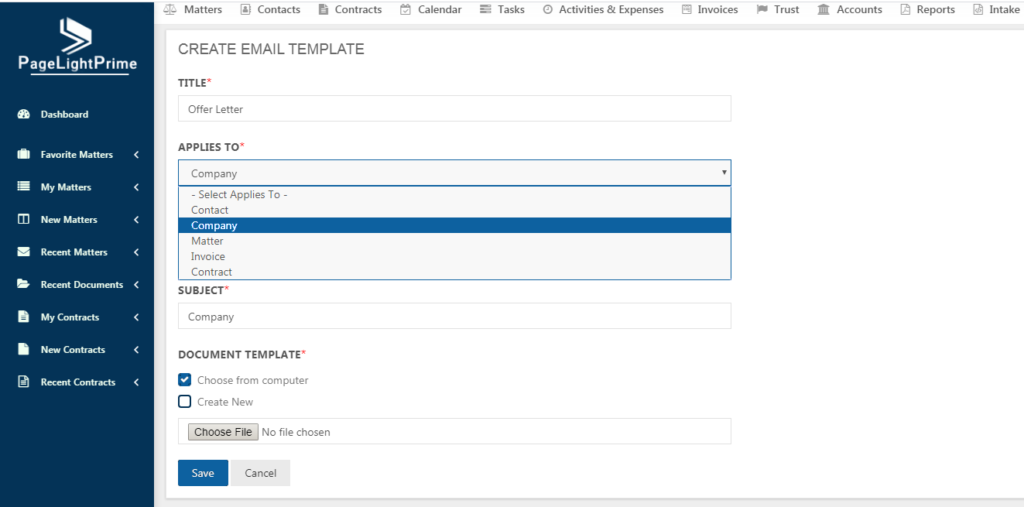Click the Contracts page icon
Viewport: 1024px width, 507px height.
tap(323, 10)
